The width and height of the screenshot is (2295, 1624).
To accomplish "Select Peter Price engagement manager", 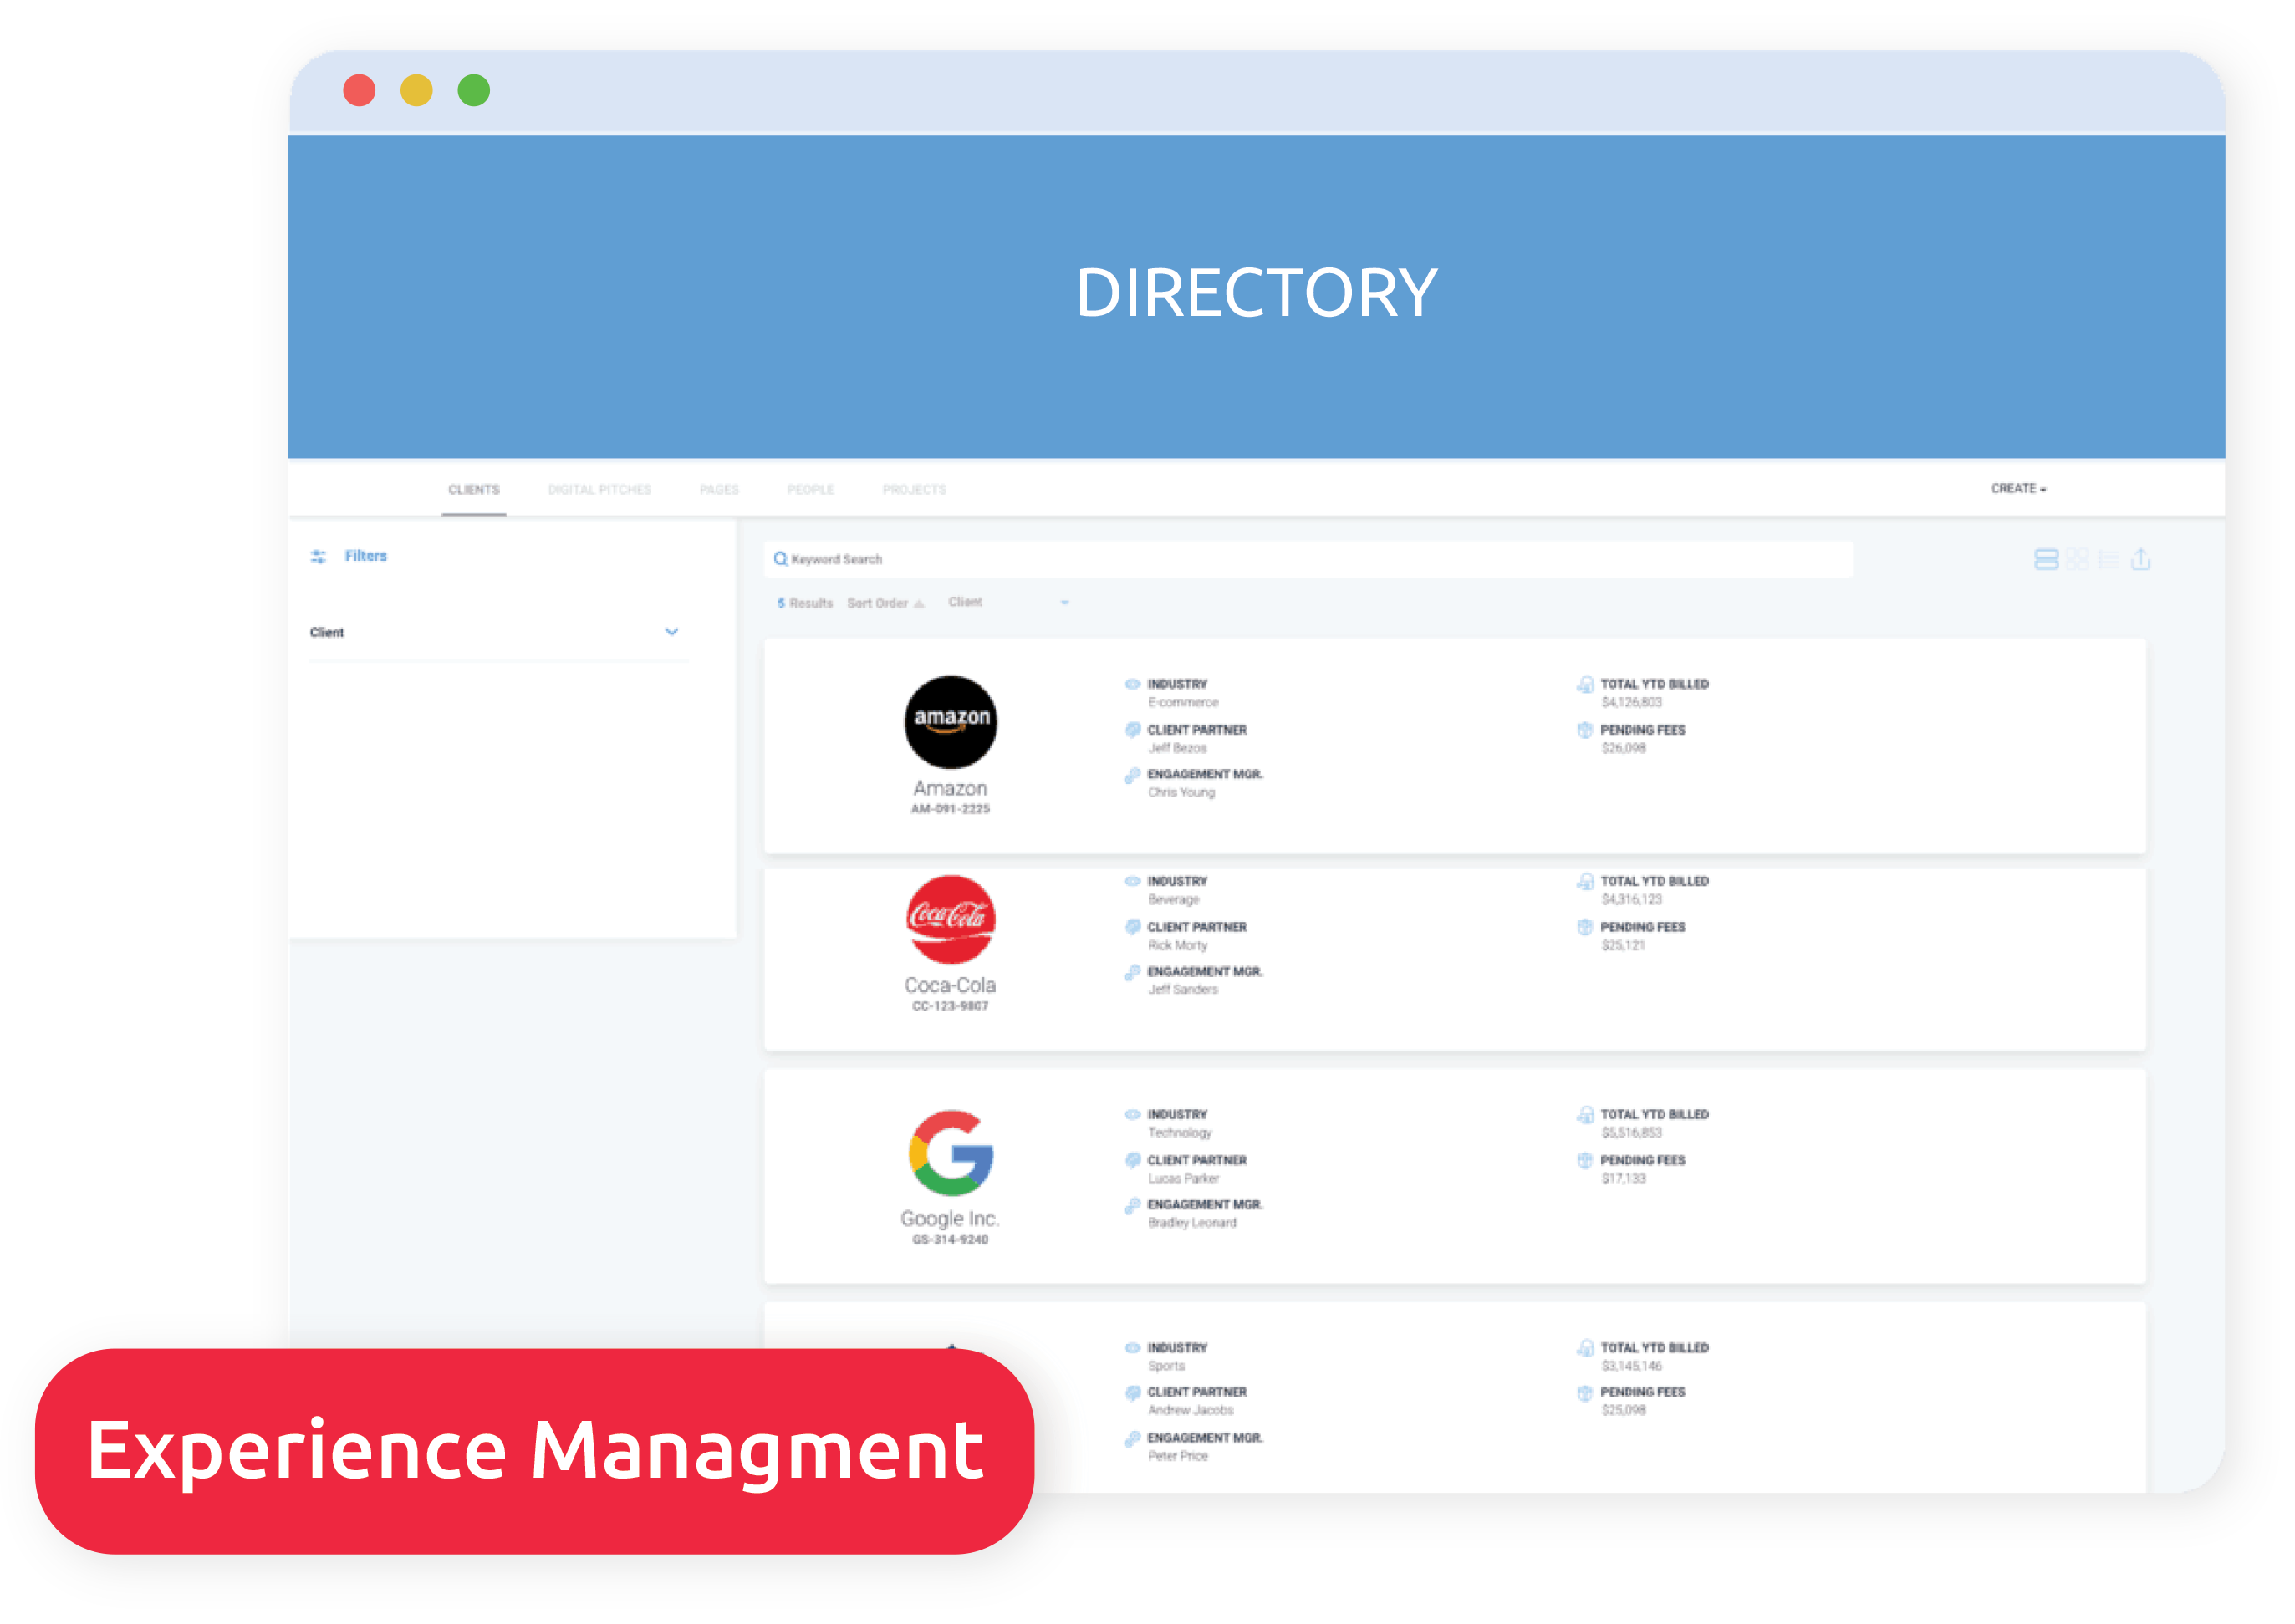I will 1177,1456.
